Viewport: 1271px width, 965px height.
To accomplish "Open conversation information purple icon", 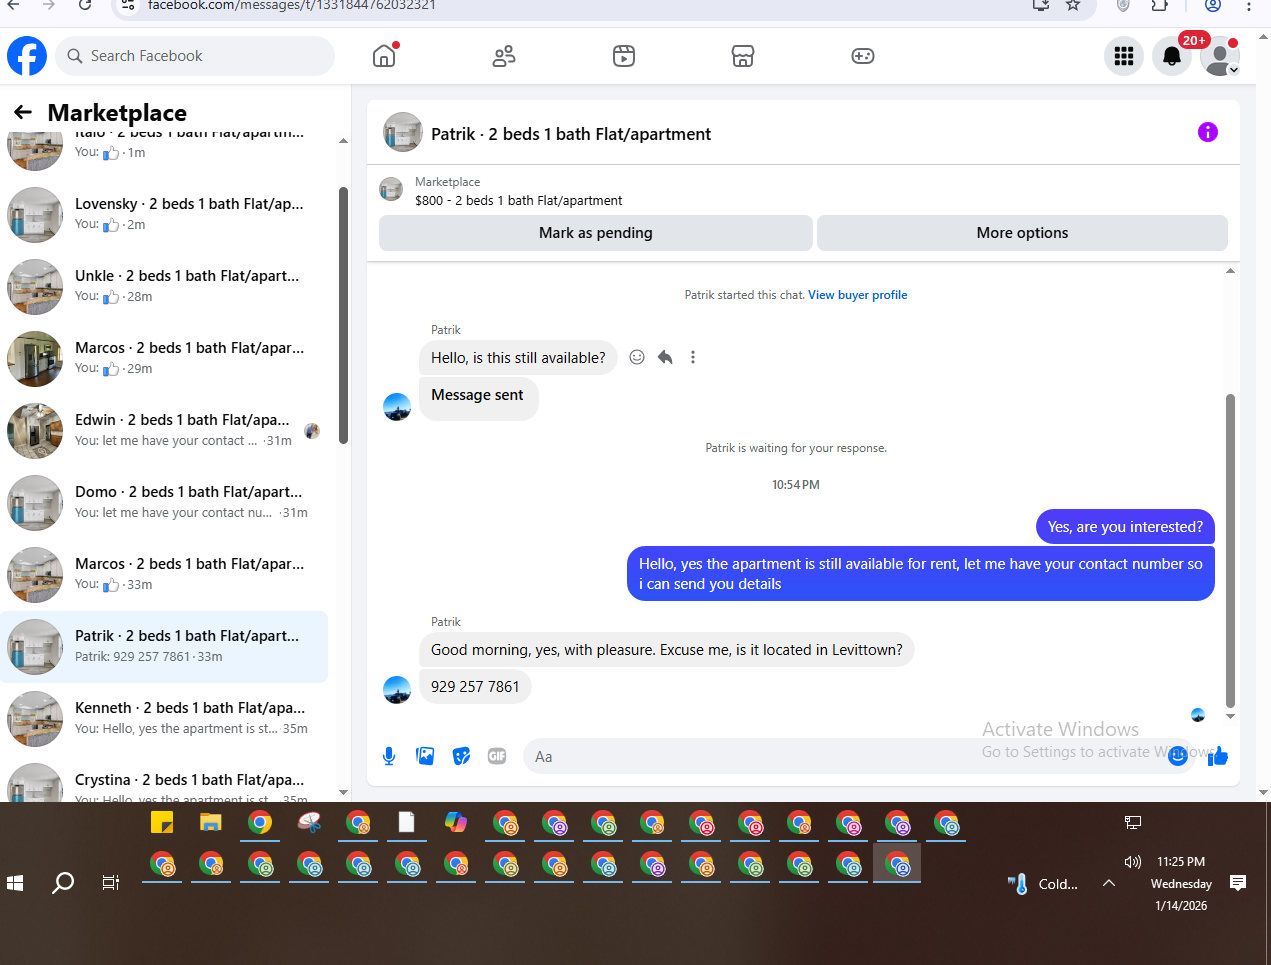I will click(1208, 132).
